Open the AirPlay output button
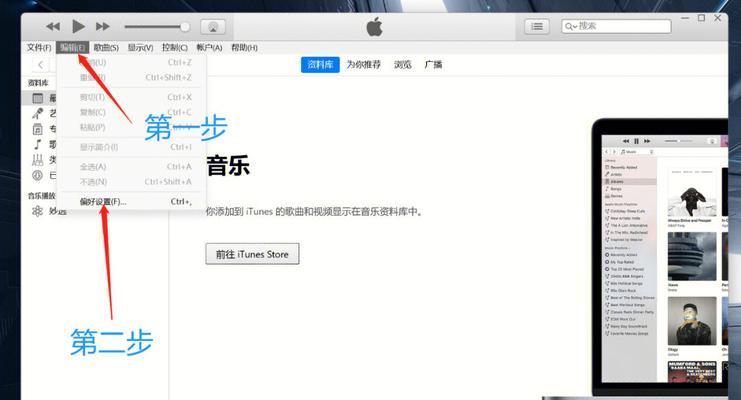Viewport: 741px width, 400px height. click(213, 27)
